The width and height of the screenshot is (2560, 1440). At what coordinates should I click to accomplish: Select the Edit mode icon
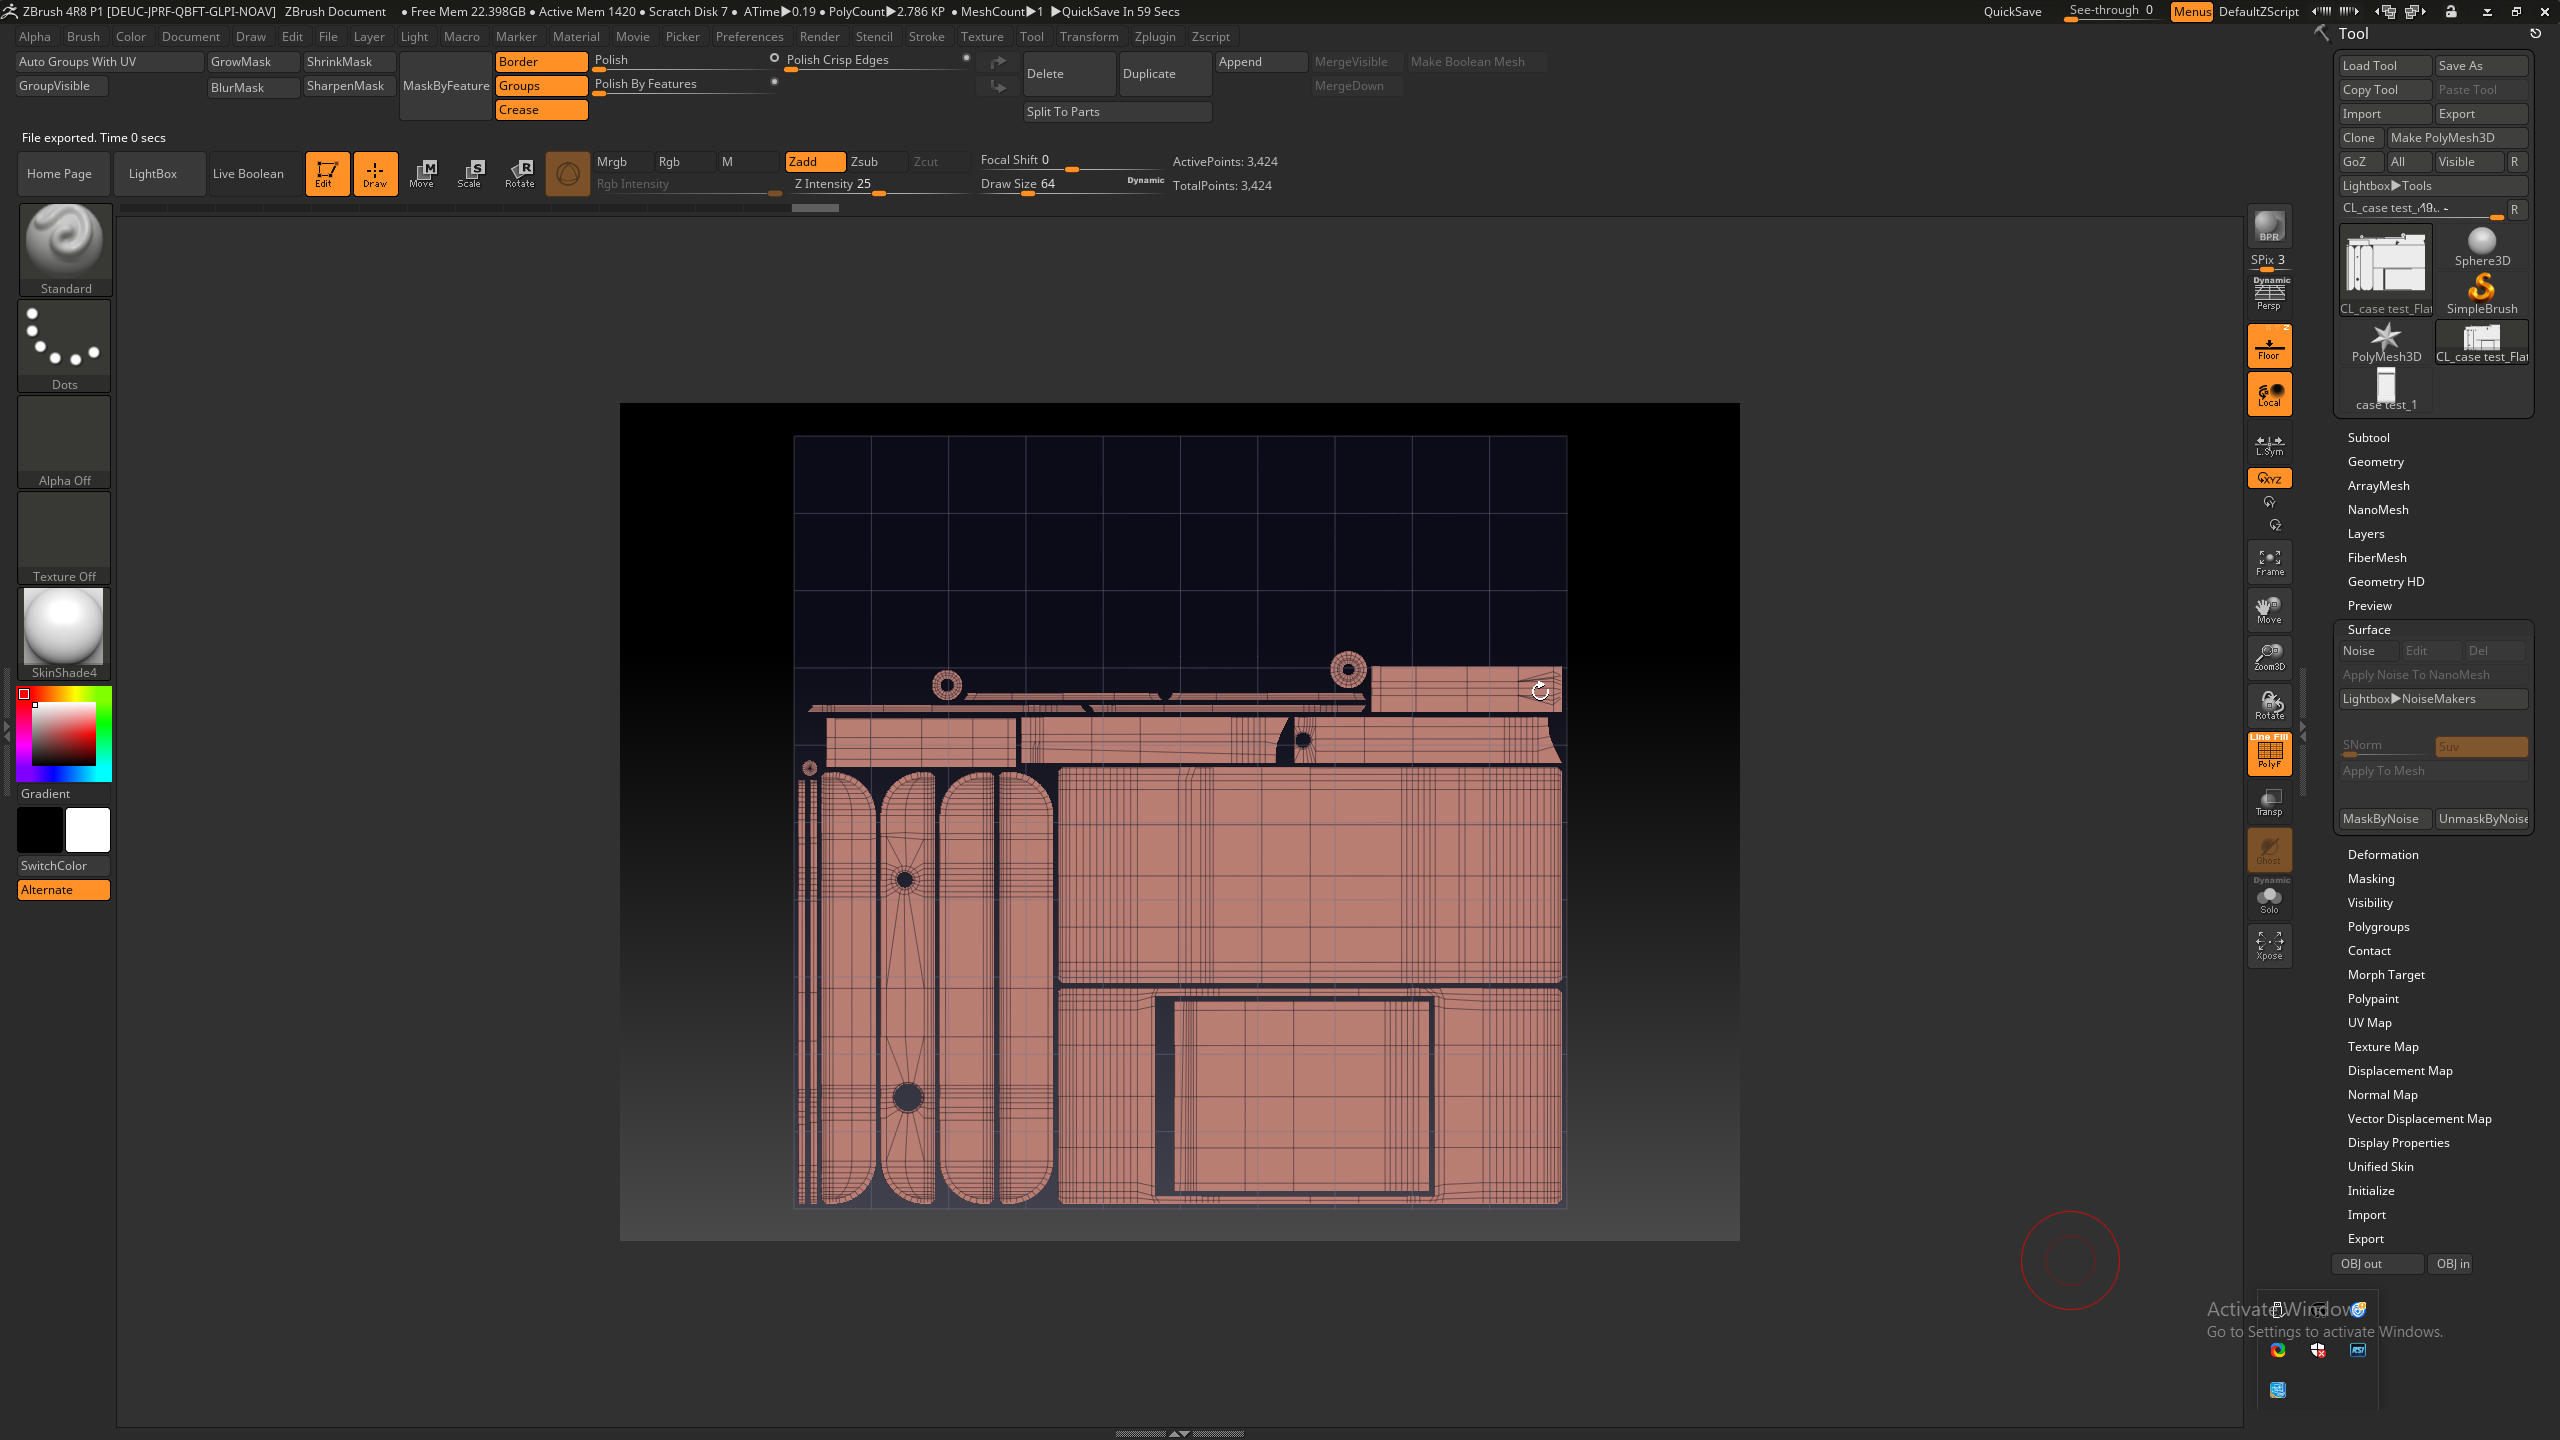(327, 173)
